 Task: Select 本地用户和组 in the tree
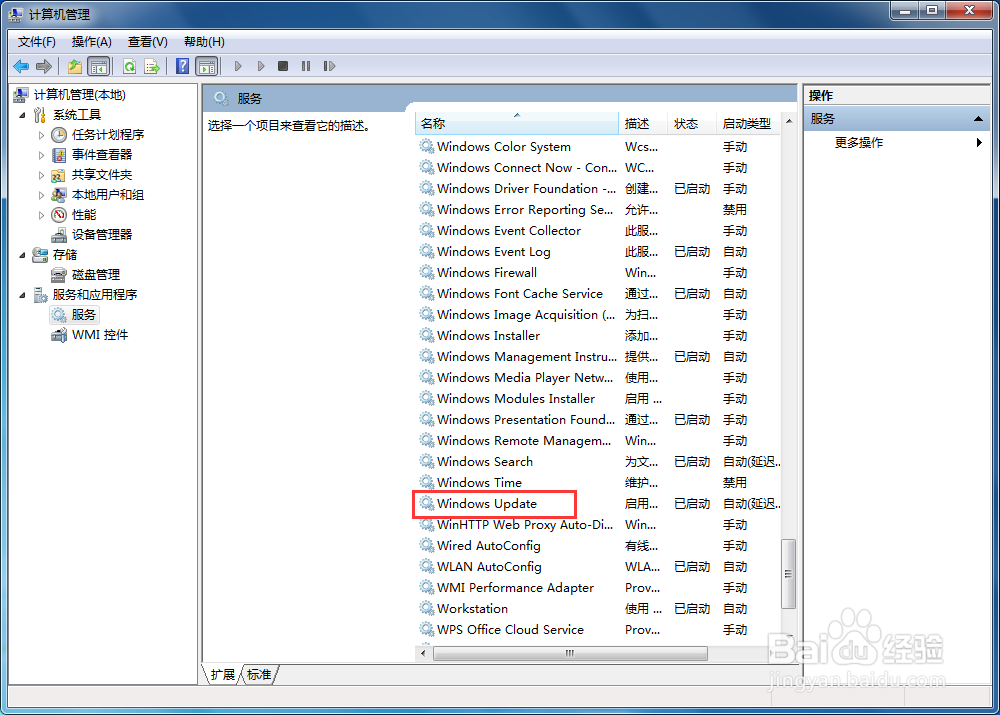108,195
